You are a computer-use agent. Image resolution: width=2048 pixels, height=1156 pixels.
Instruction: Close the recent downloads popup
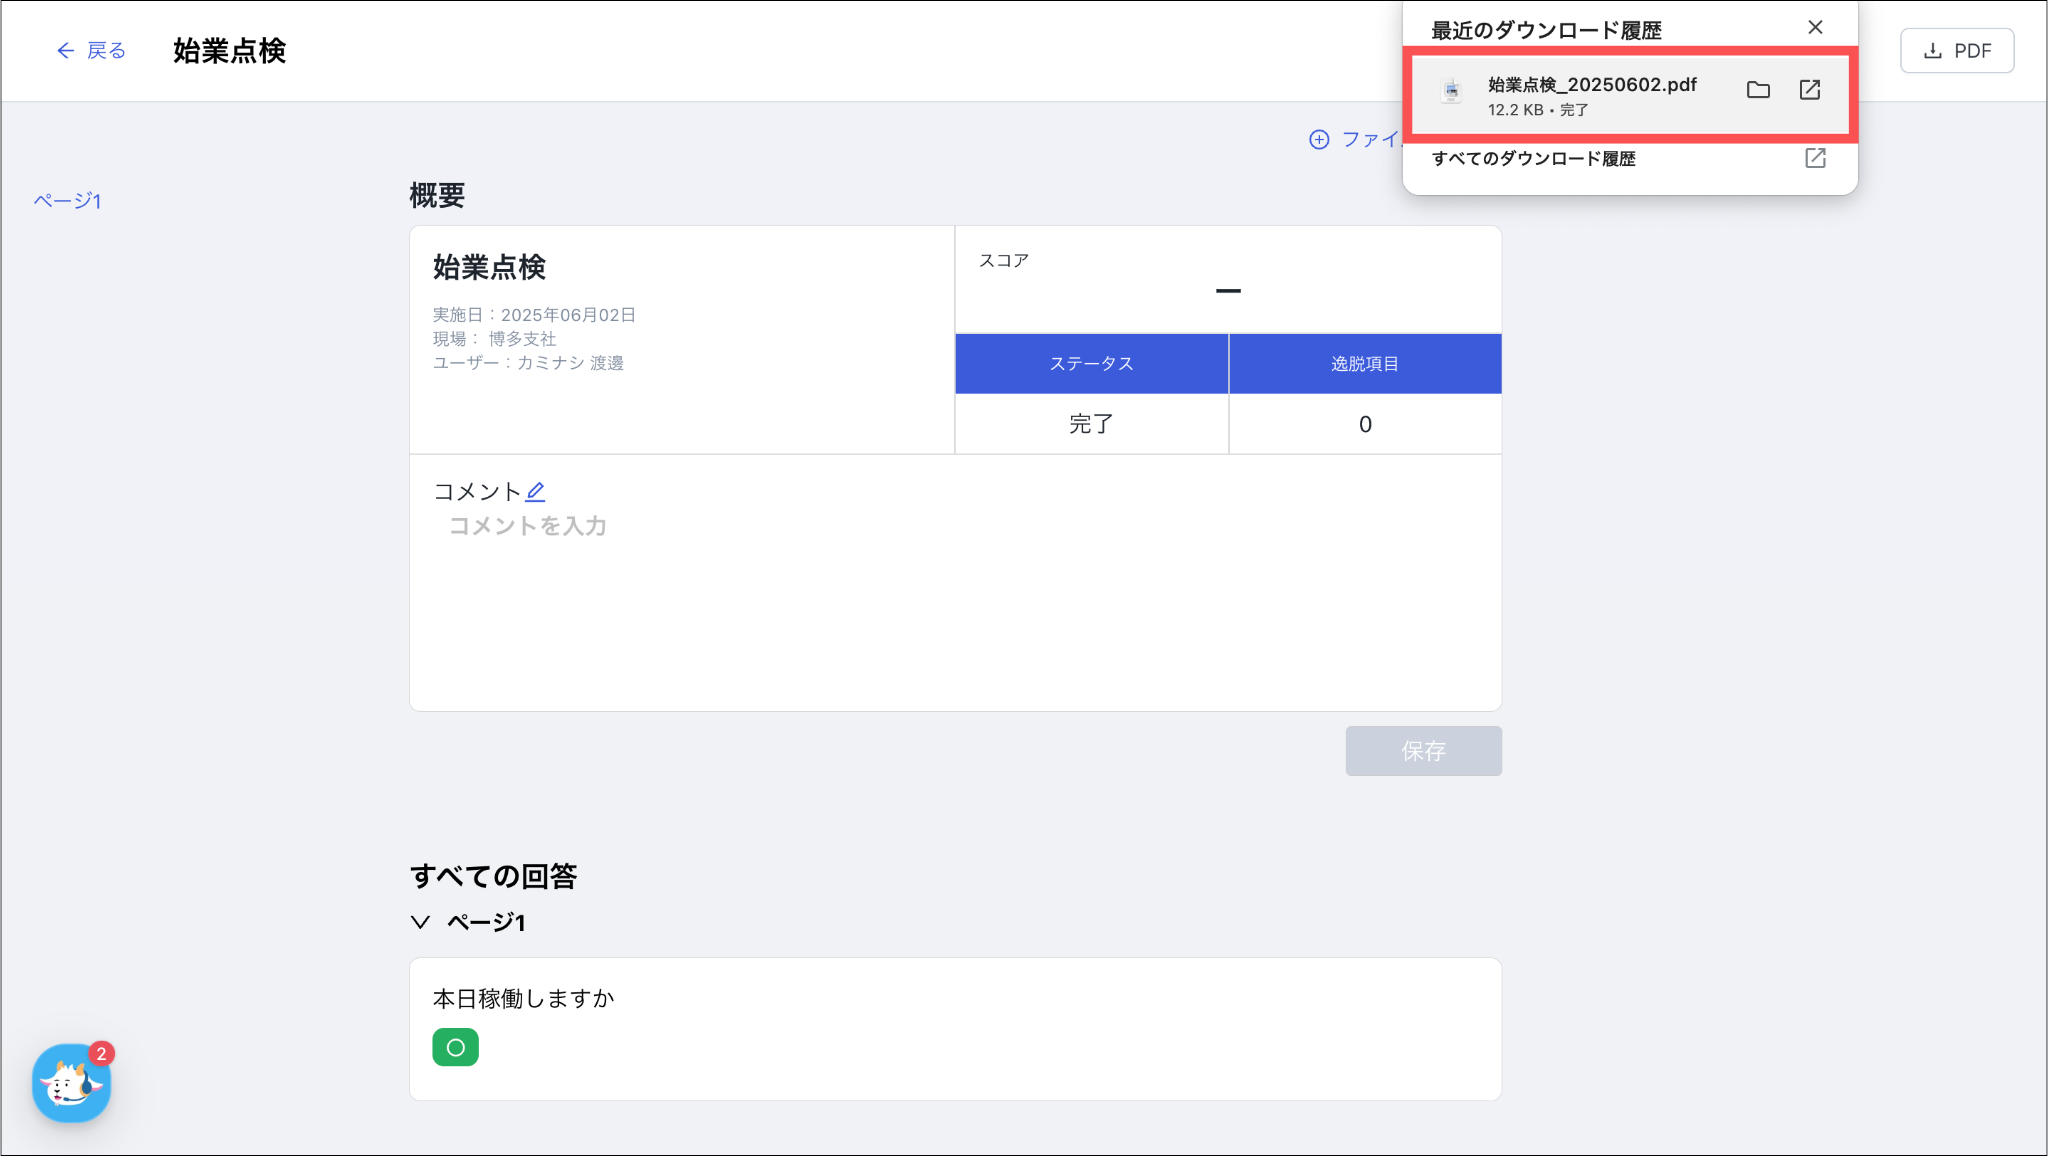pos(1815,28)
